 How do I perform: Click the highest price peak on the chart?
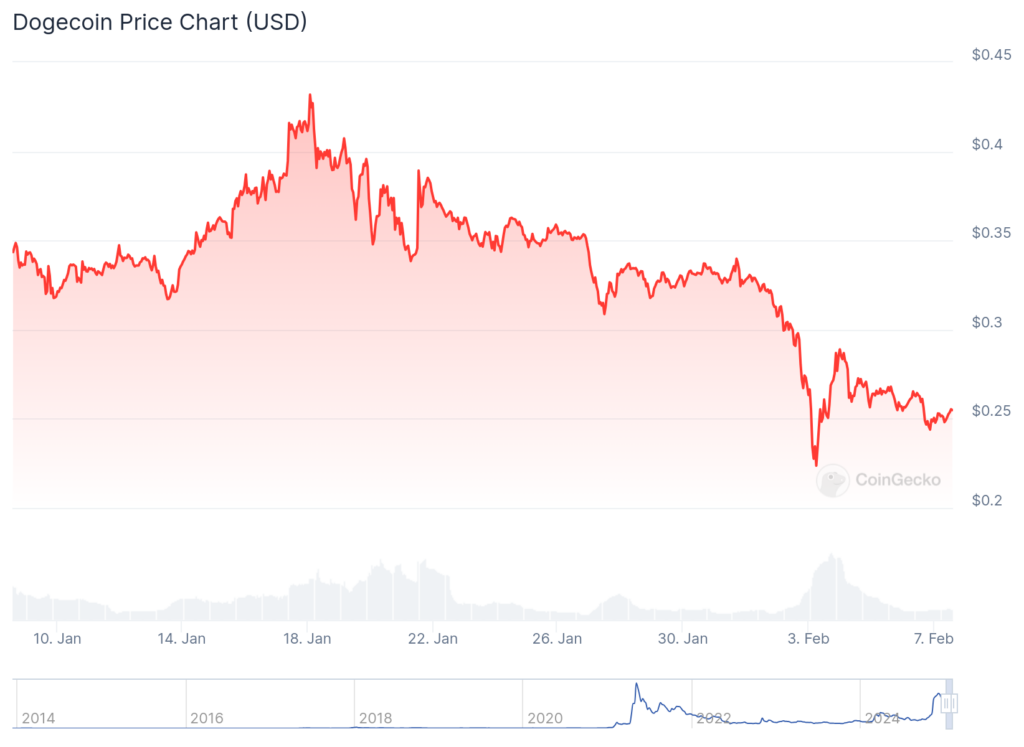(310, 96)
